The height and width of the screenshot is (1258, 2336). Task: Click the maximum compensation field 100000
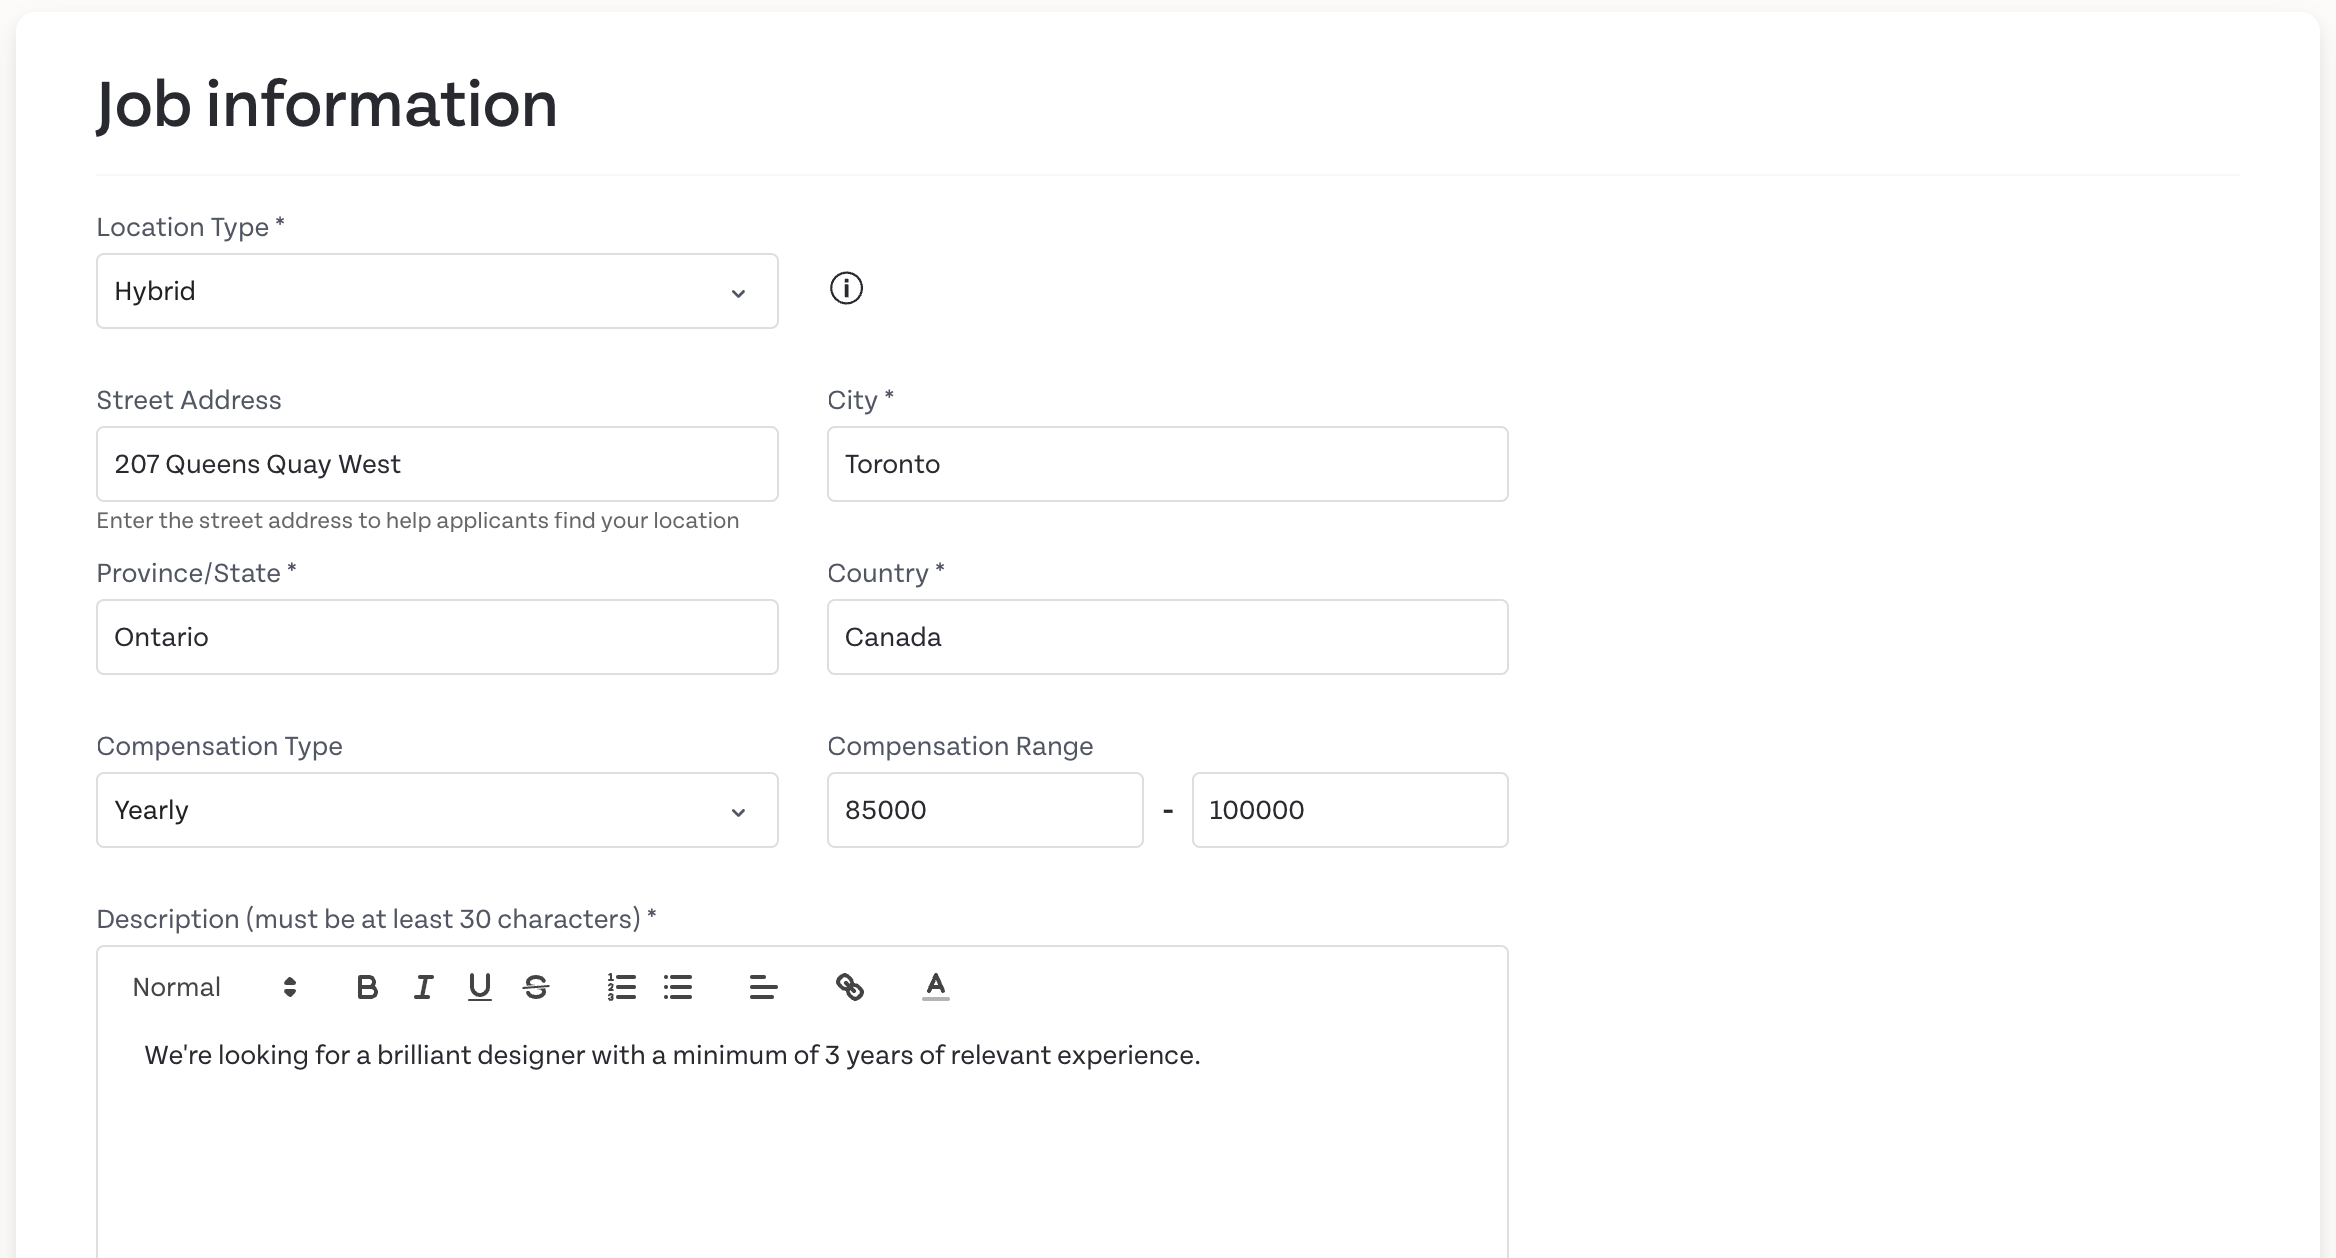click(x=1350, y=810)
